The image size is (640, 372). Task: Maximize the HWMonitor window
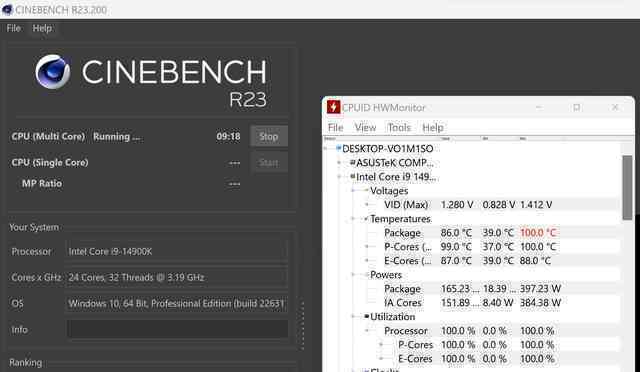(576, 107)
